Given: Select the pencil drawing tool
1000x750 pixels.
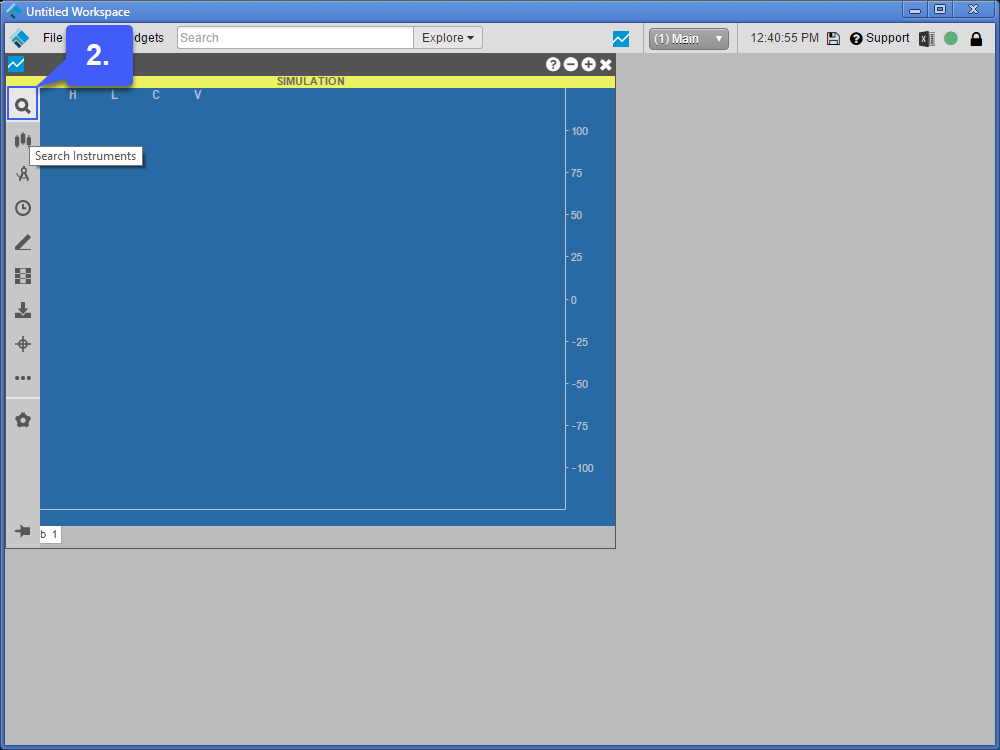Looking at the screenshot, I should tap(23, 242).
